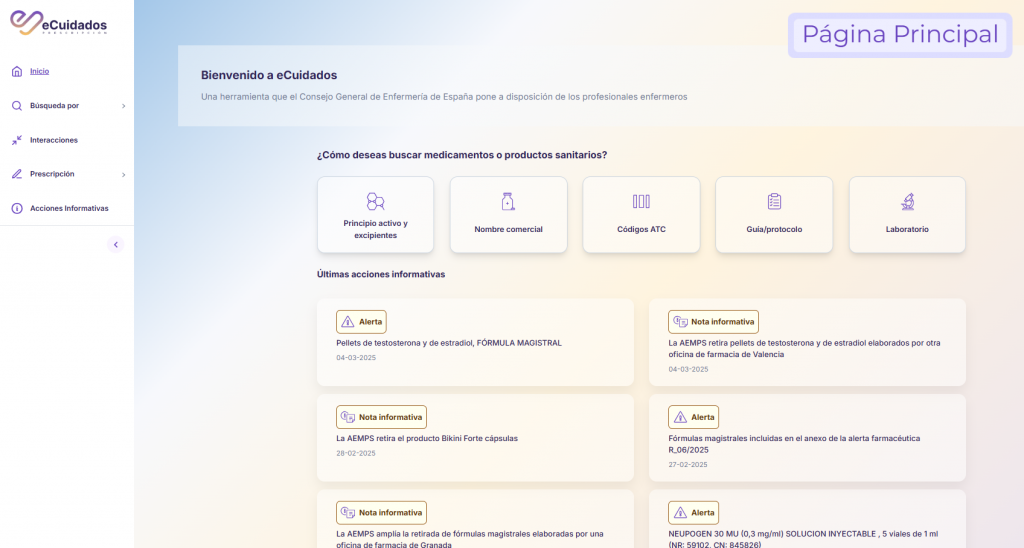Collapse the sidebar with the arrow button
1024x548 pixels.
pos(116,244)
